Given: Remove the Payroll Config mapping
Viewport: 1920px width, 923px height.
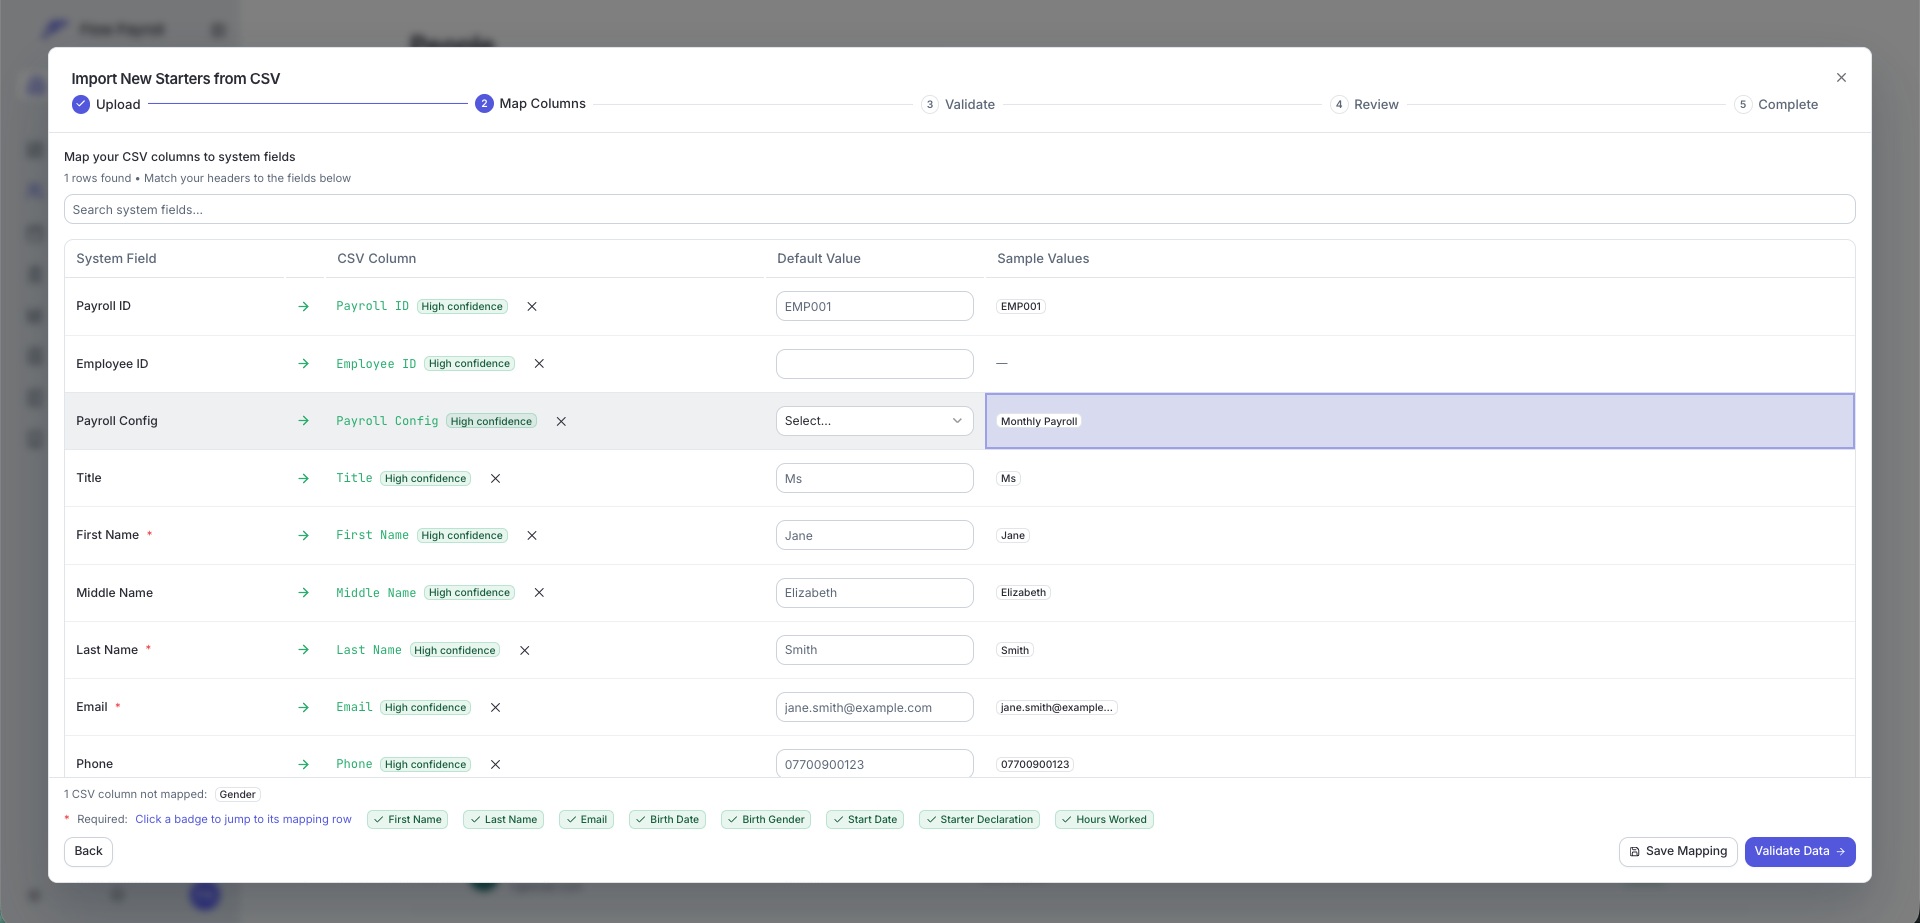Looking at the screenshot, I should pos(561,422).
